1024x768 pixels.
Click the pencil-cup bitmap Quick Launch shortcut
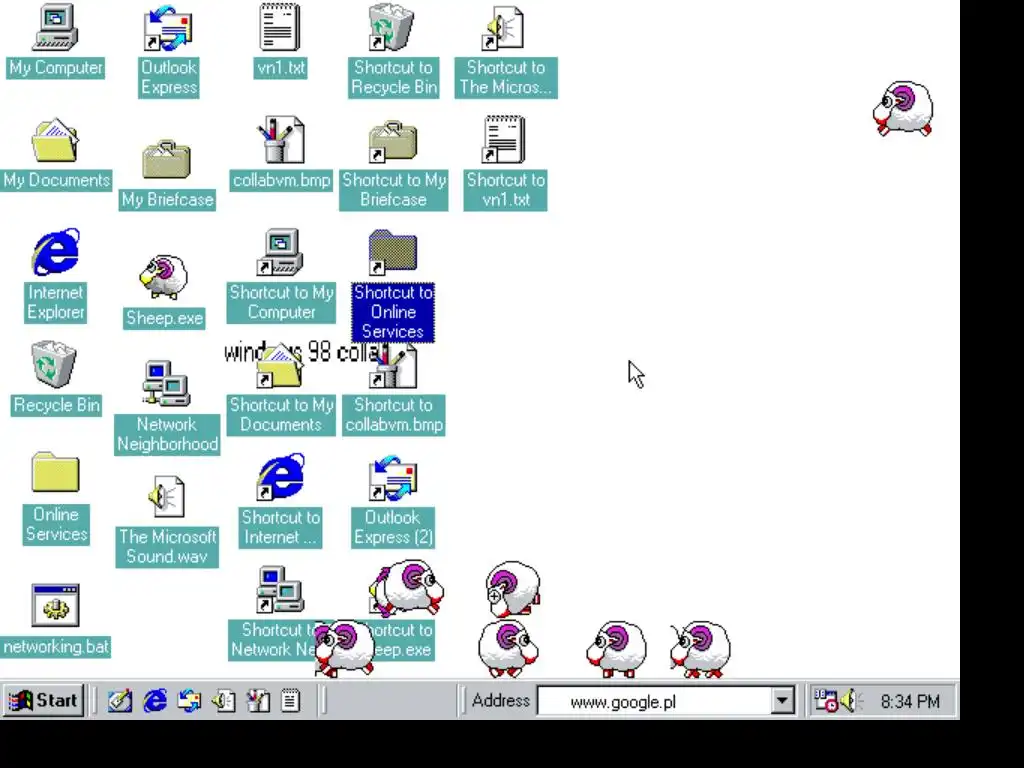258,701
